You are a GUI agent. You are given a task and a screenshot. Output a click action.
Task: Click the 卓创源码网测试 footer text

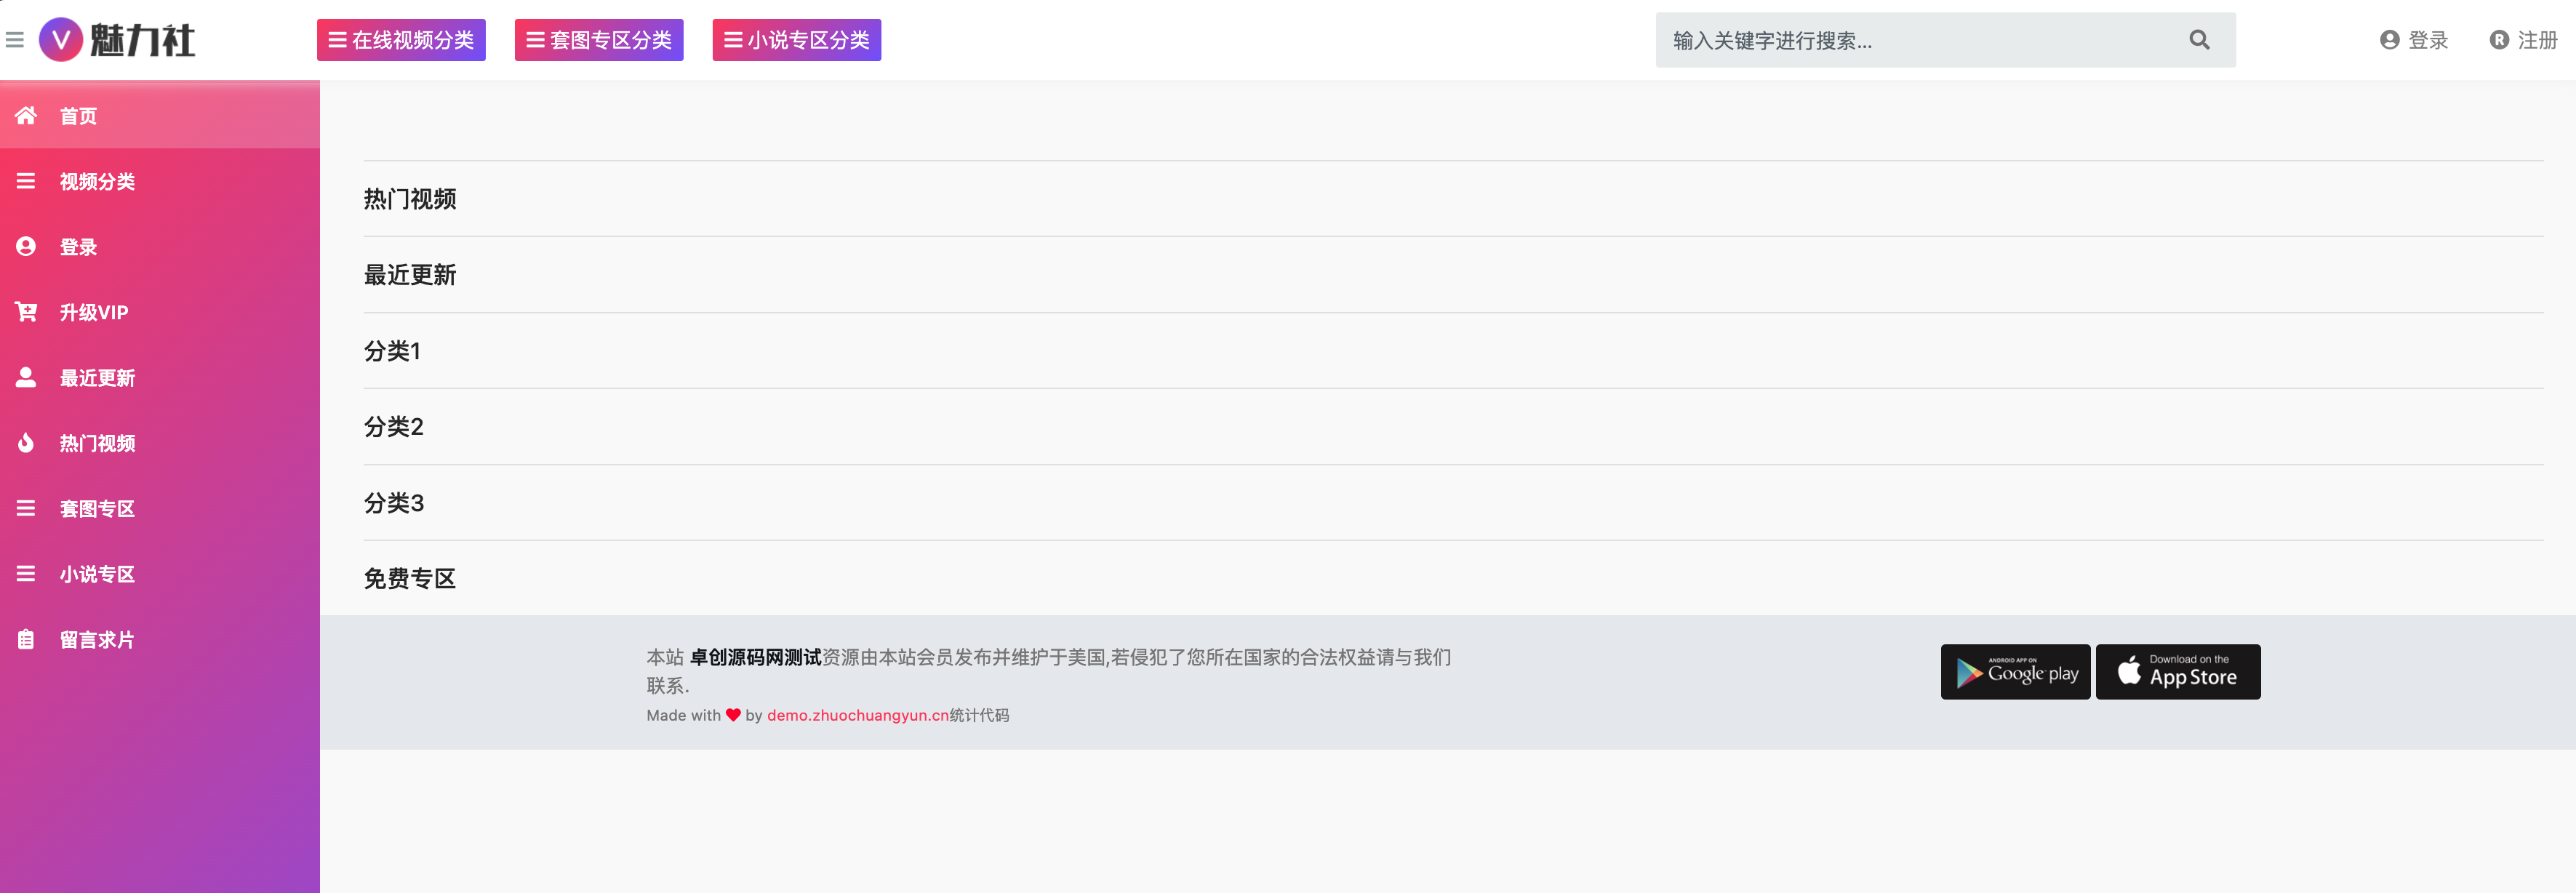[x=755, y=657]
